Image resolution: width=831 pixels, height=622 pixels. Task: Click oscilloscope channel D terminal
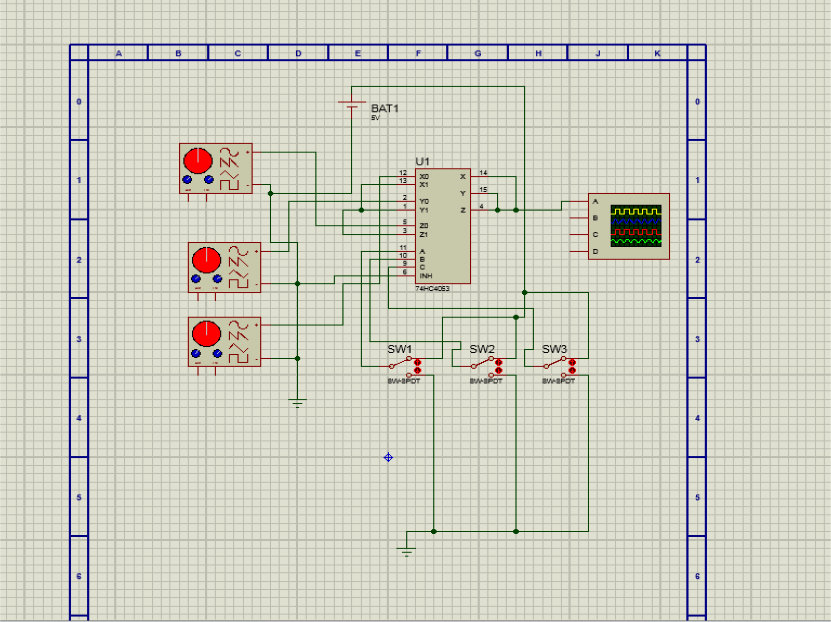click(x=579, y=251)
